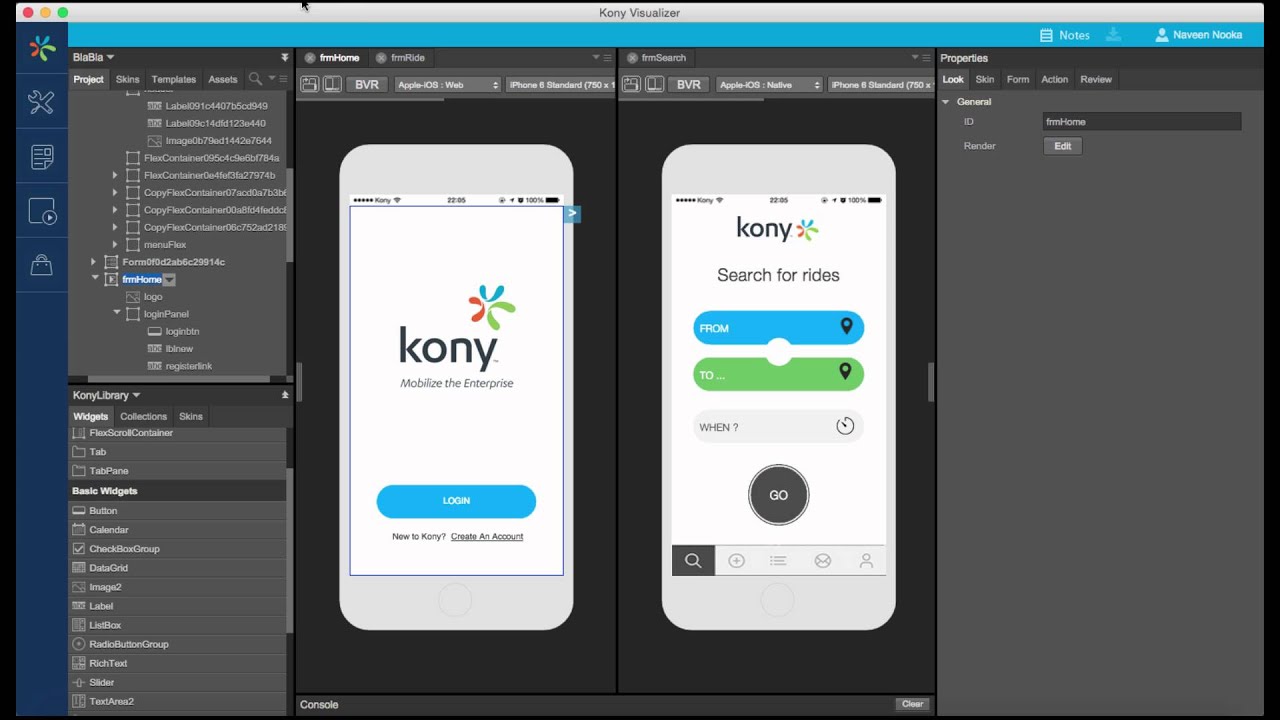This screenshot has height=720, width=1280.
Task: Select the registerlink item in the project tree
Action: click(189, 367)
